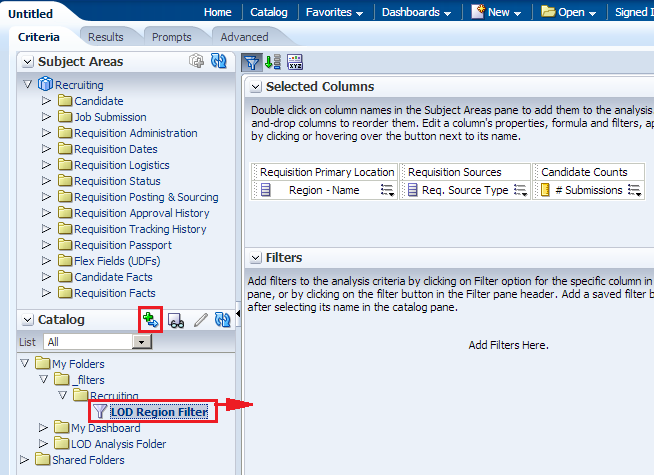
Task: Collapse the Selected Columns section
Action: pos(255,87)
